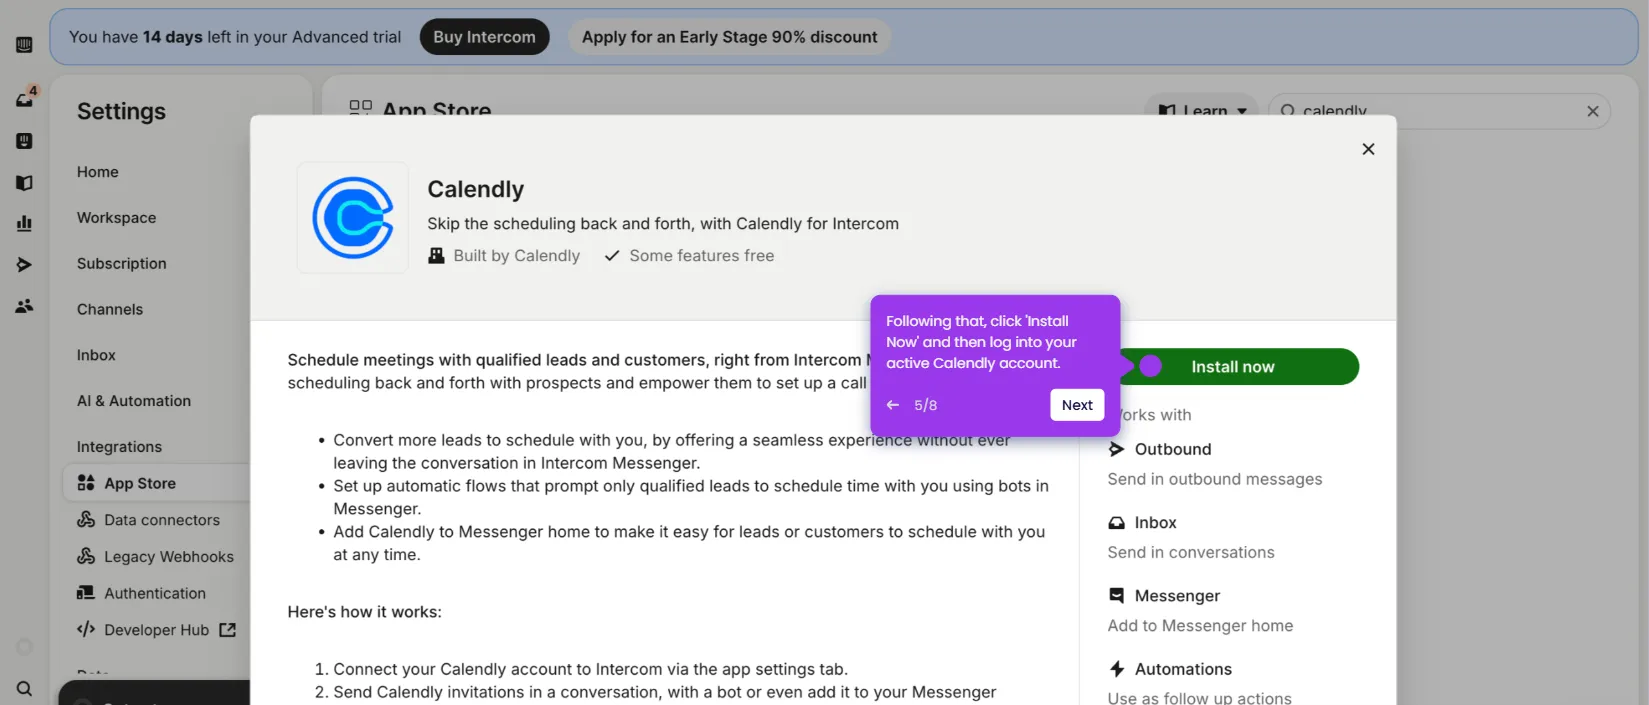
Task: Open Channels settings item
Action: [110, 310]
